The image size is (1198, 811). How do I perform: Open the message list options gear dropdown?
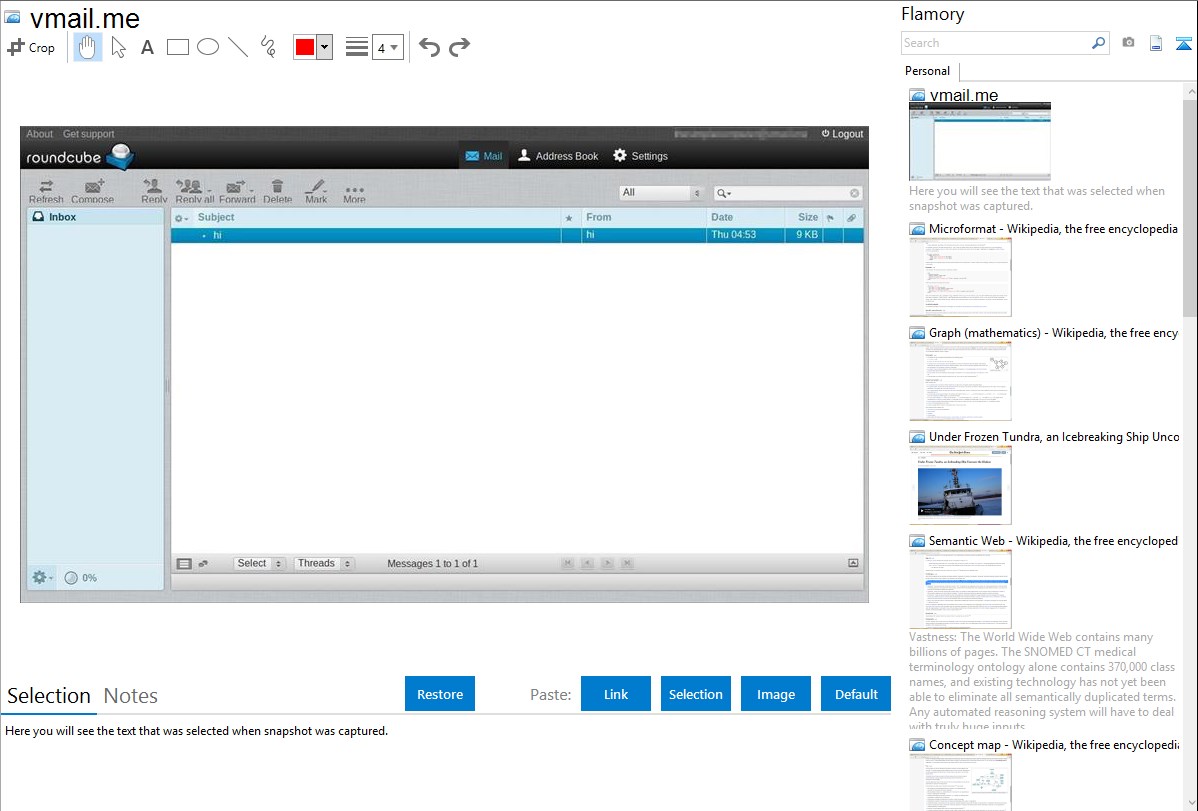click(x=181, y=218)
